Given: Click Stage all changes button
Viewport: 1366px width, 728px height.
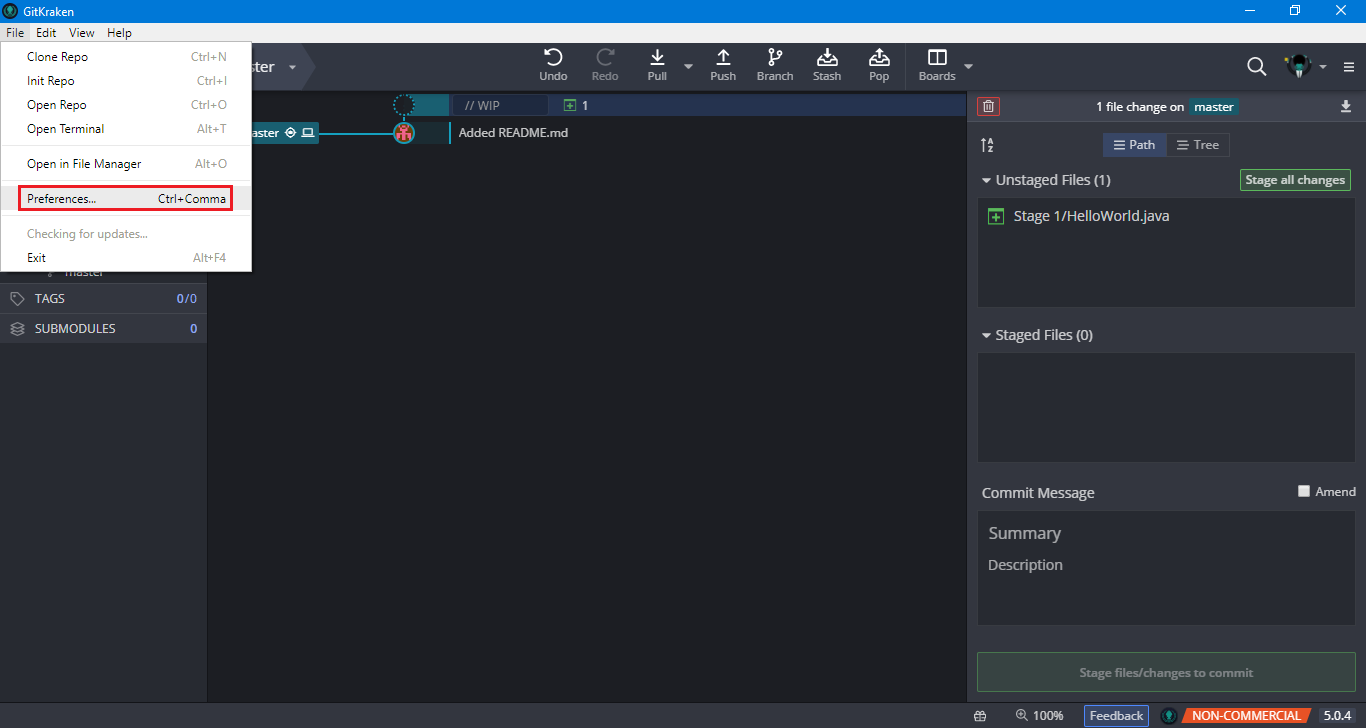Looking at the screenshot, I should point(1295,180).
